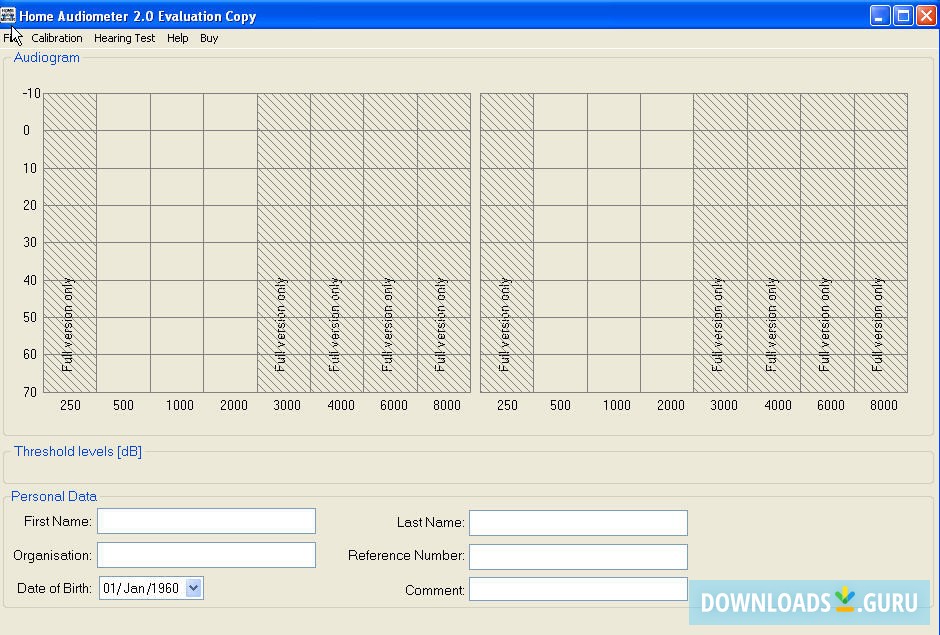
Task: Click the Personal Data section label
Action: 53,496
